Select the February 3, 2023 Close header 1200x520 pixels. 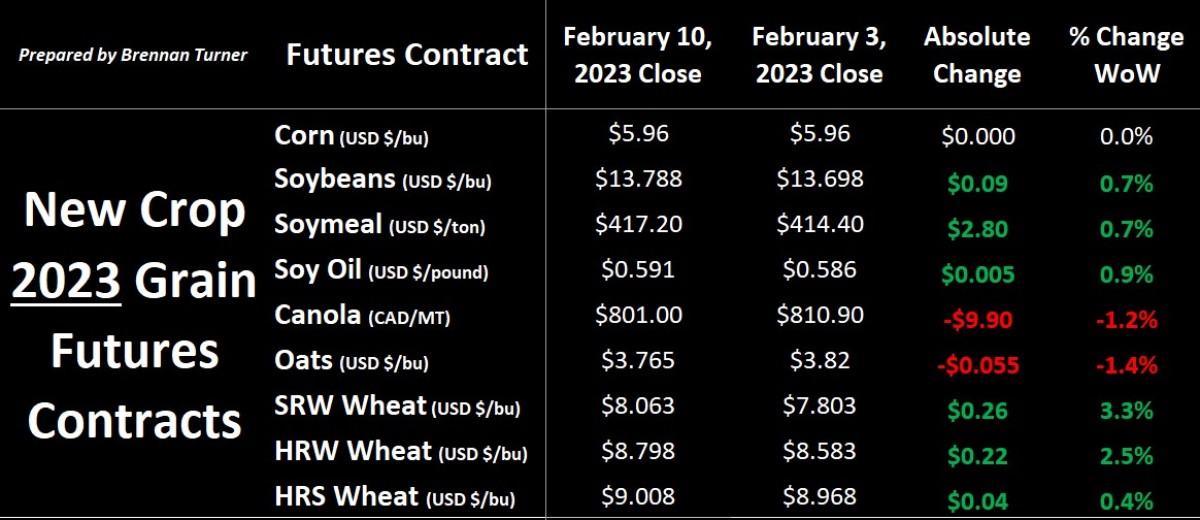[817, 55]
